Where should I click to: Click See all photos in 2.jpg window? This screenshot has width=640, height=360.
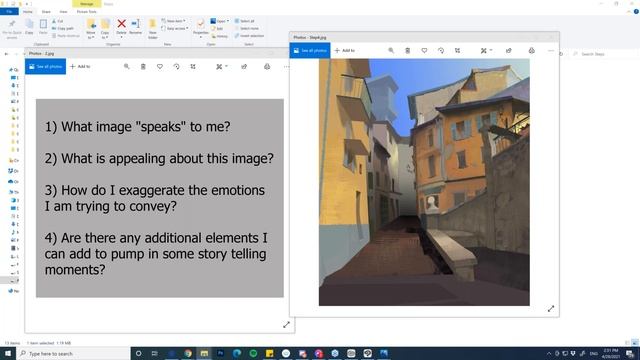pyautogui.click(x=45, y=67)
